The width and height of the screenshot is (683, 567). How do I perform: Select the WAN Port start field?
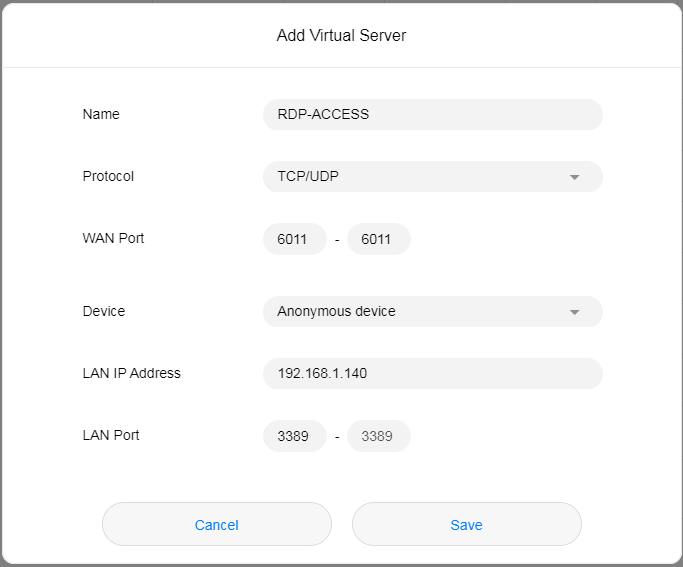pyautogui.click(x=294, y=239)
